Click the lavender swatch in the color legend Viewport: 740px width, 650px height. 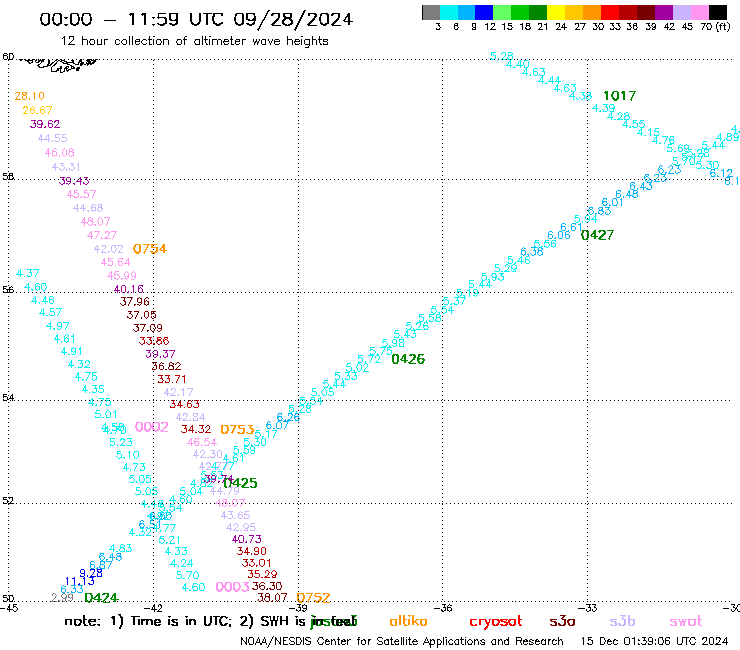682,12
